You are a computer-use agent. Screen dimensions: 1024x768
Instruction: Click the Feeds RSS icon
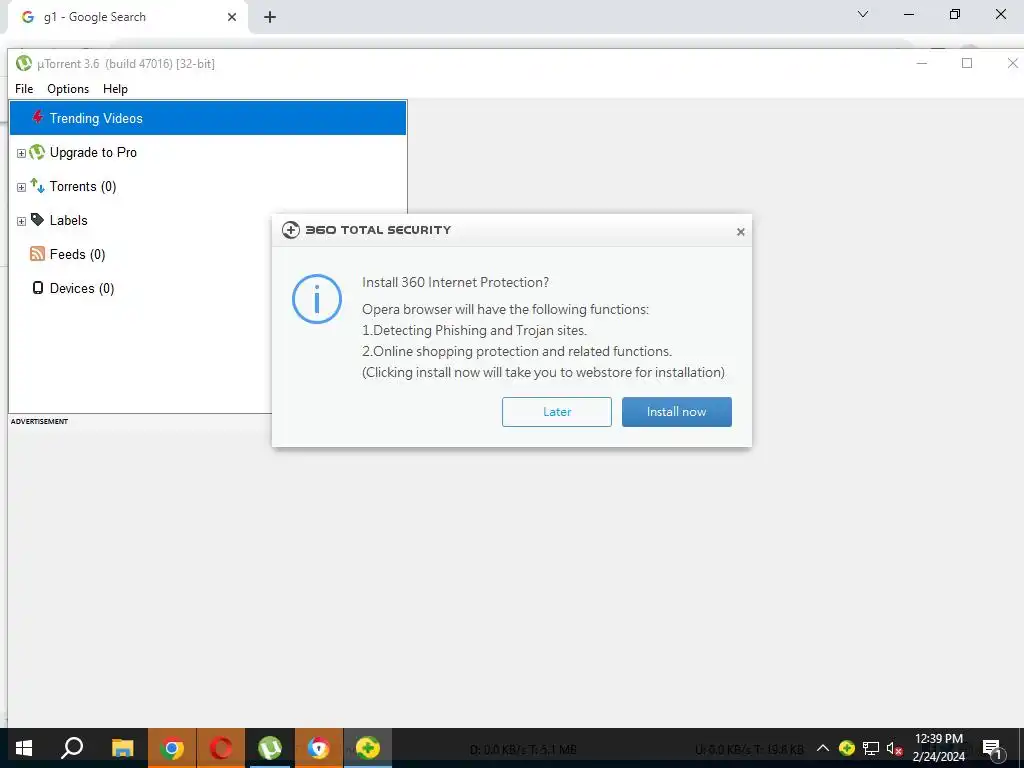[x=37, y=254]
